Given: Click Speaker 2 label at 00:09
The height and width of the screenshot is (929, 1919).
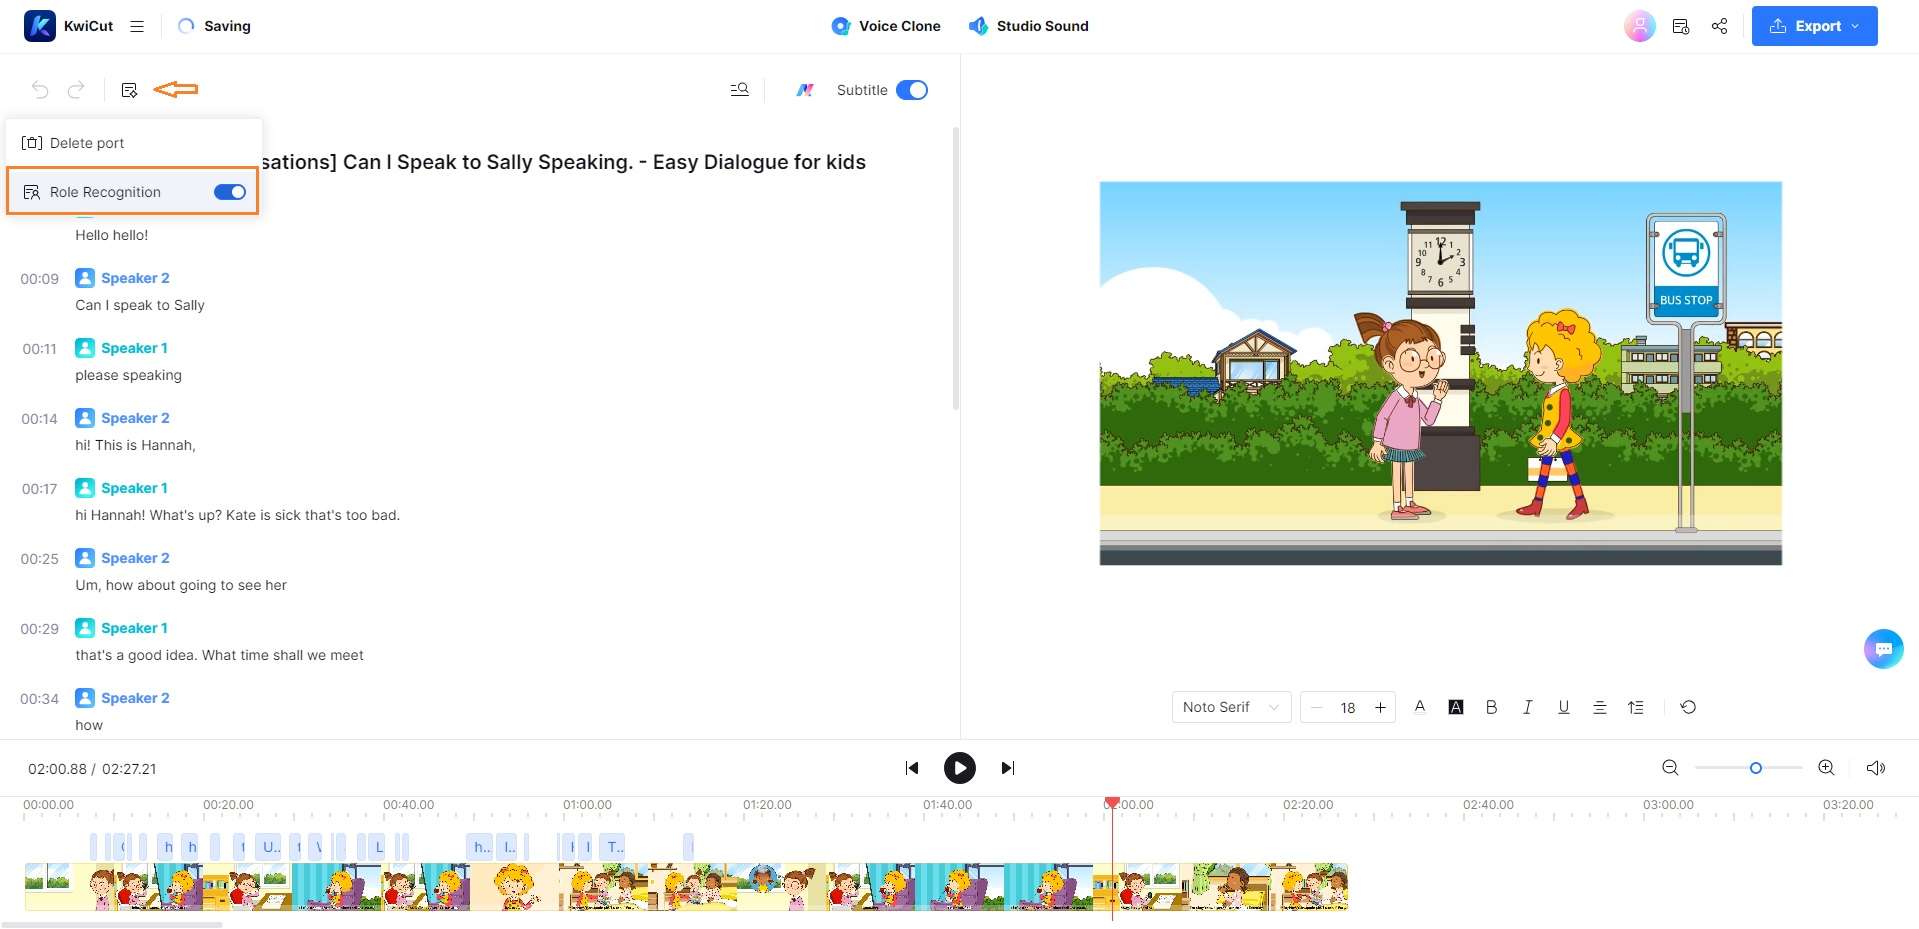Looking at the screenshot, I should [135, 278].
